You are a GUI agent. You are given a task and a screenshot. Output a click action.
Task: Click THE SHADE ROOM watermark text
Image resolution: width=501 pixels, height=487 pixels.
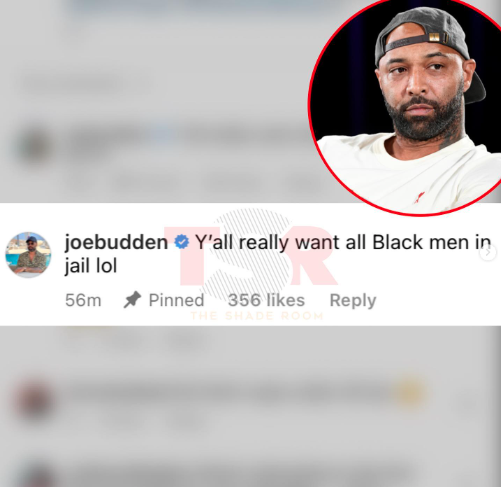tap(257, 316)
